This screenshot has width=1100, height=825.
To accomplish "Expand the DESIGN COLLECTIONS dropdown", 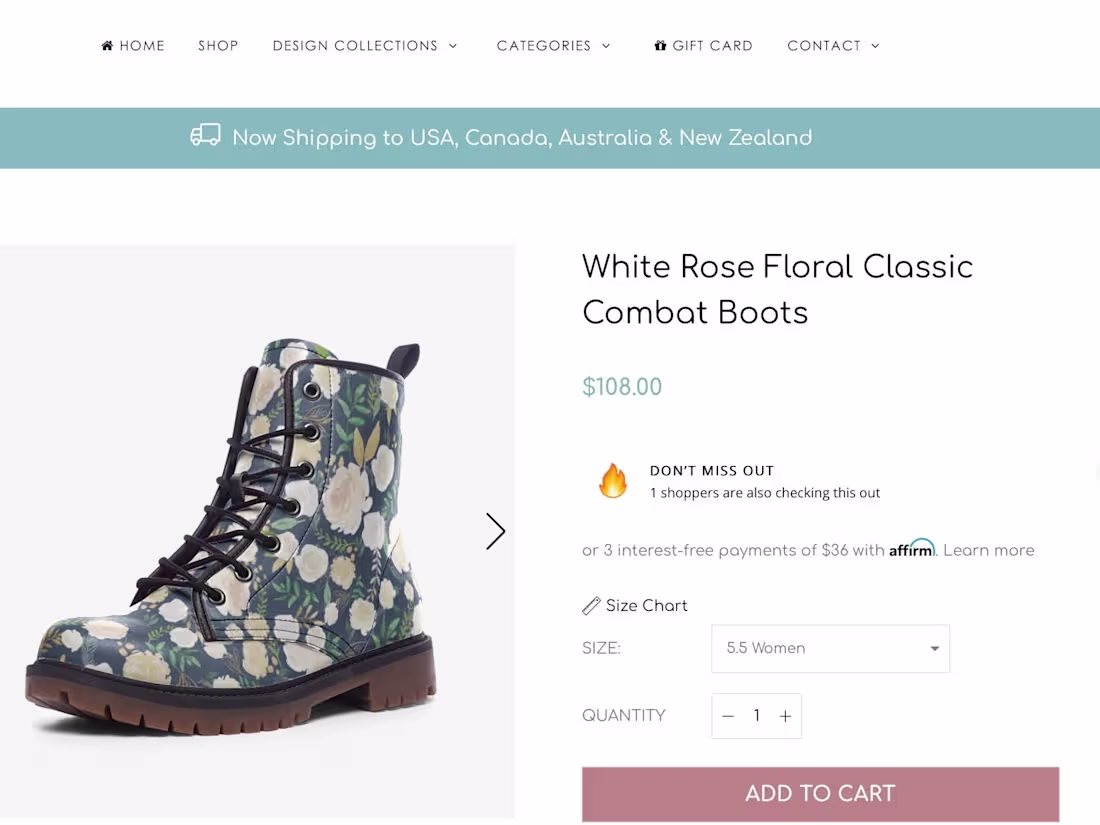I will coord(365,45).
